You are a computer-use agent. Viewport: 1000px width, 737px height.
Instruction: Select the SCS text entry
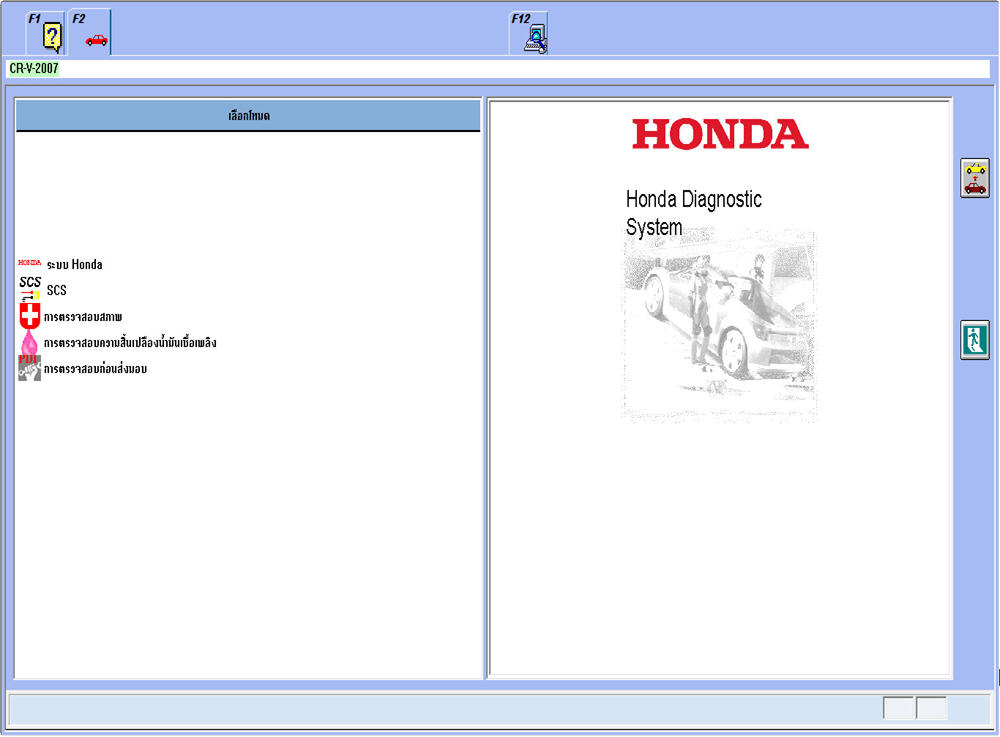[x=57, y=290]
